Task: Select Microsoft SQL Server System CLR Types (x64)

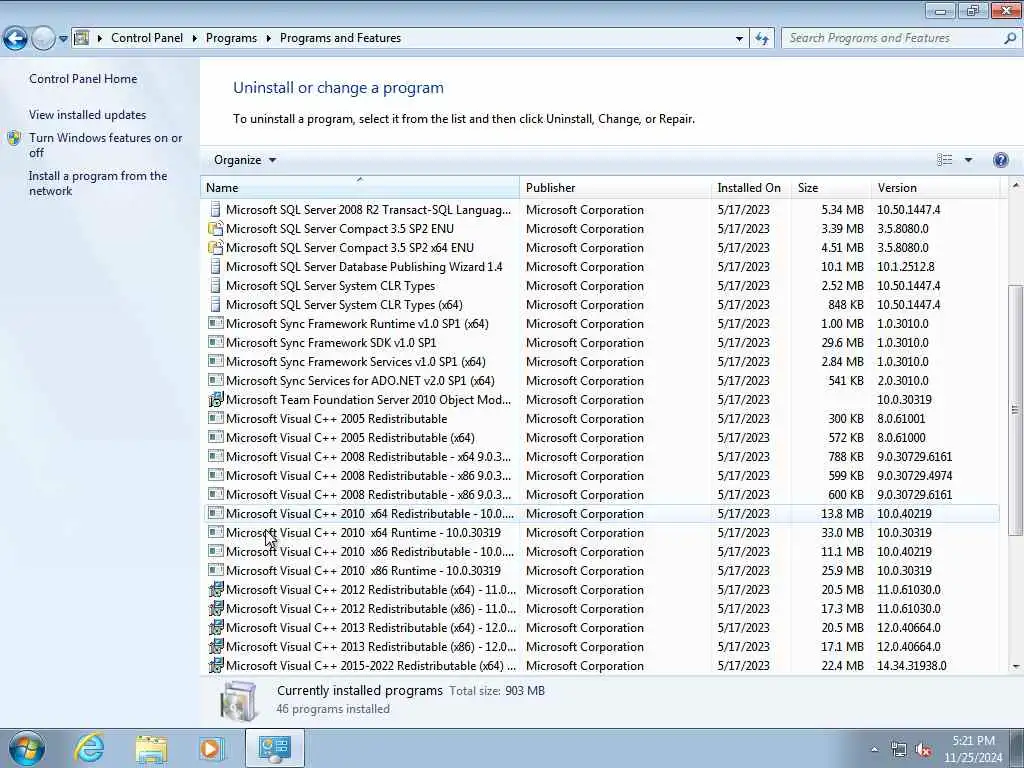Action: tap(601, 305)
